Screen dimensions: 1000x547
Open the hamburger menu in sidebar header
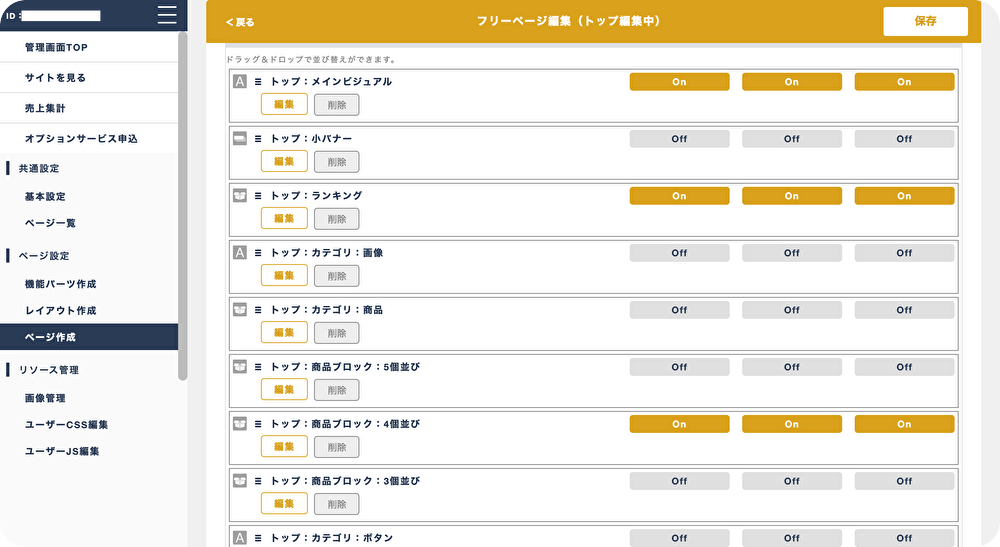coord(167,15)
